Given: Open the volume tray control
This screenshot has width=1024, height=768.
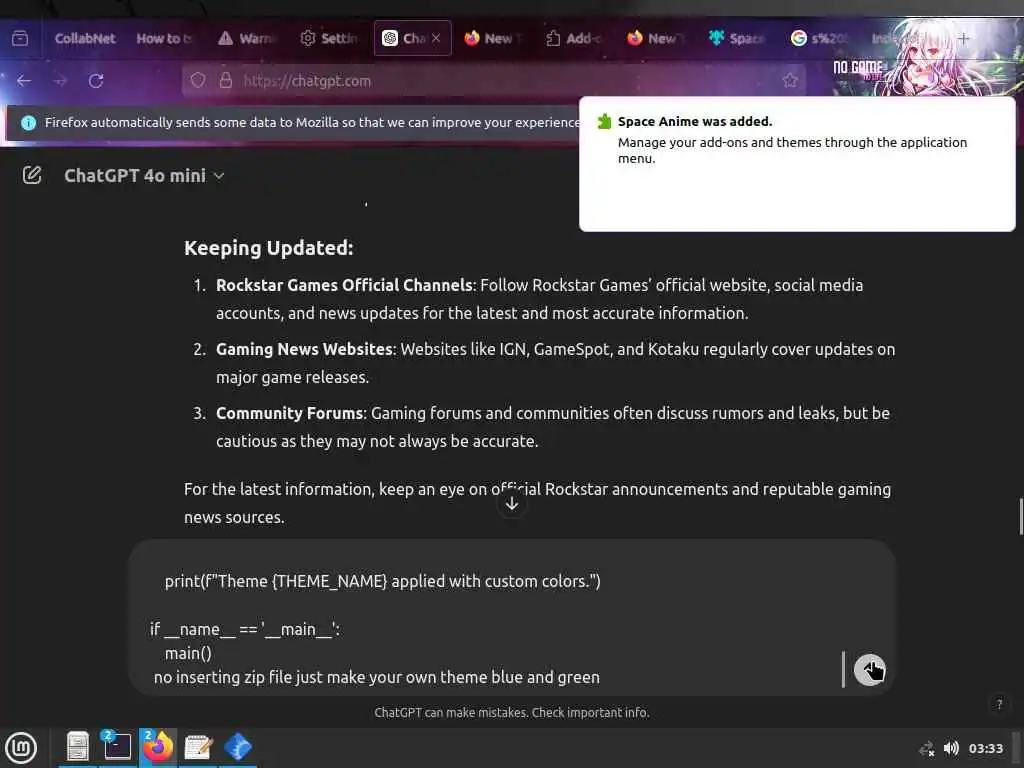Looking at the screenshot, I should [952, 748].
